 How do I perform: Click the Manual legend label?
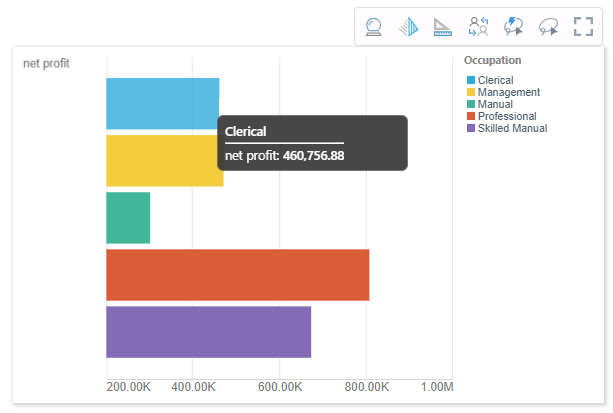click(495, 104)
